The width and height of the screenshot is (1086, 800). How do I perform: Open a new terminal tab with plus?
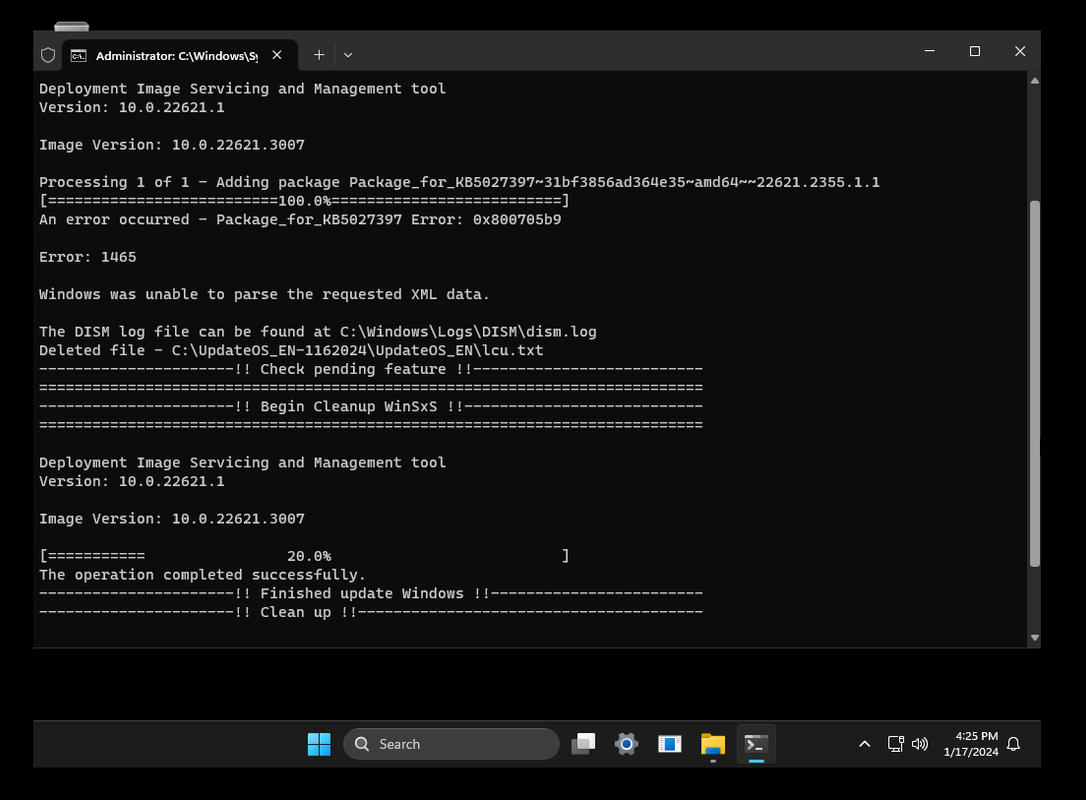[x=319, y=55]
